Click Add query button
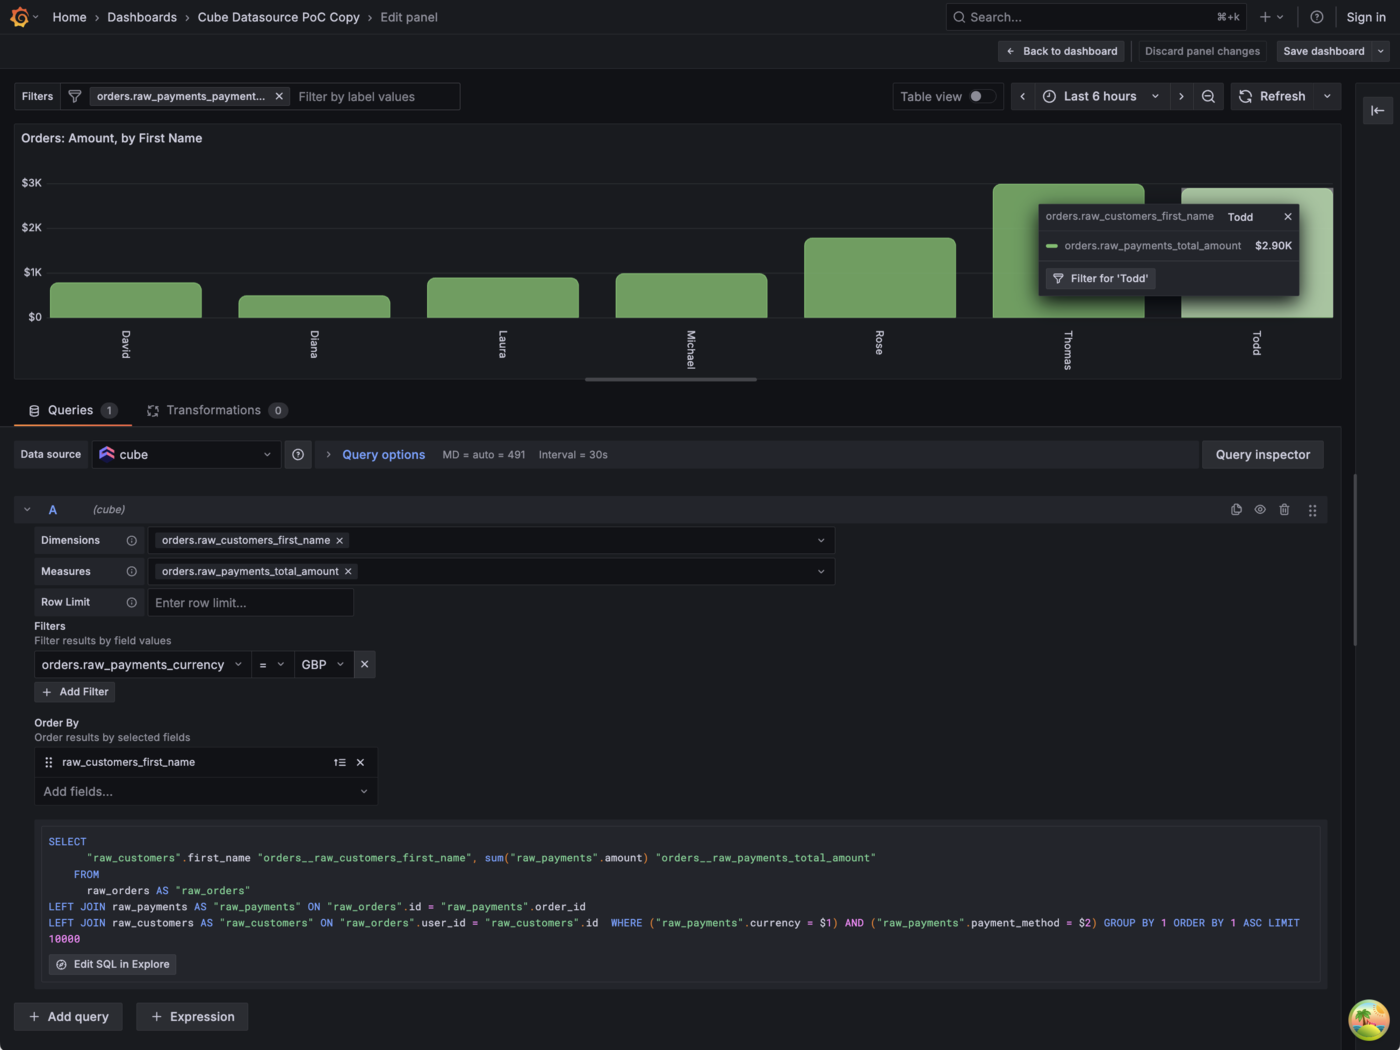Viewport: 1400px width, 1050px height. tap(68, 1017)
